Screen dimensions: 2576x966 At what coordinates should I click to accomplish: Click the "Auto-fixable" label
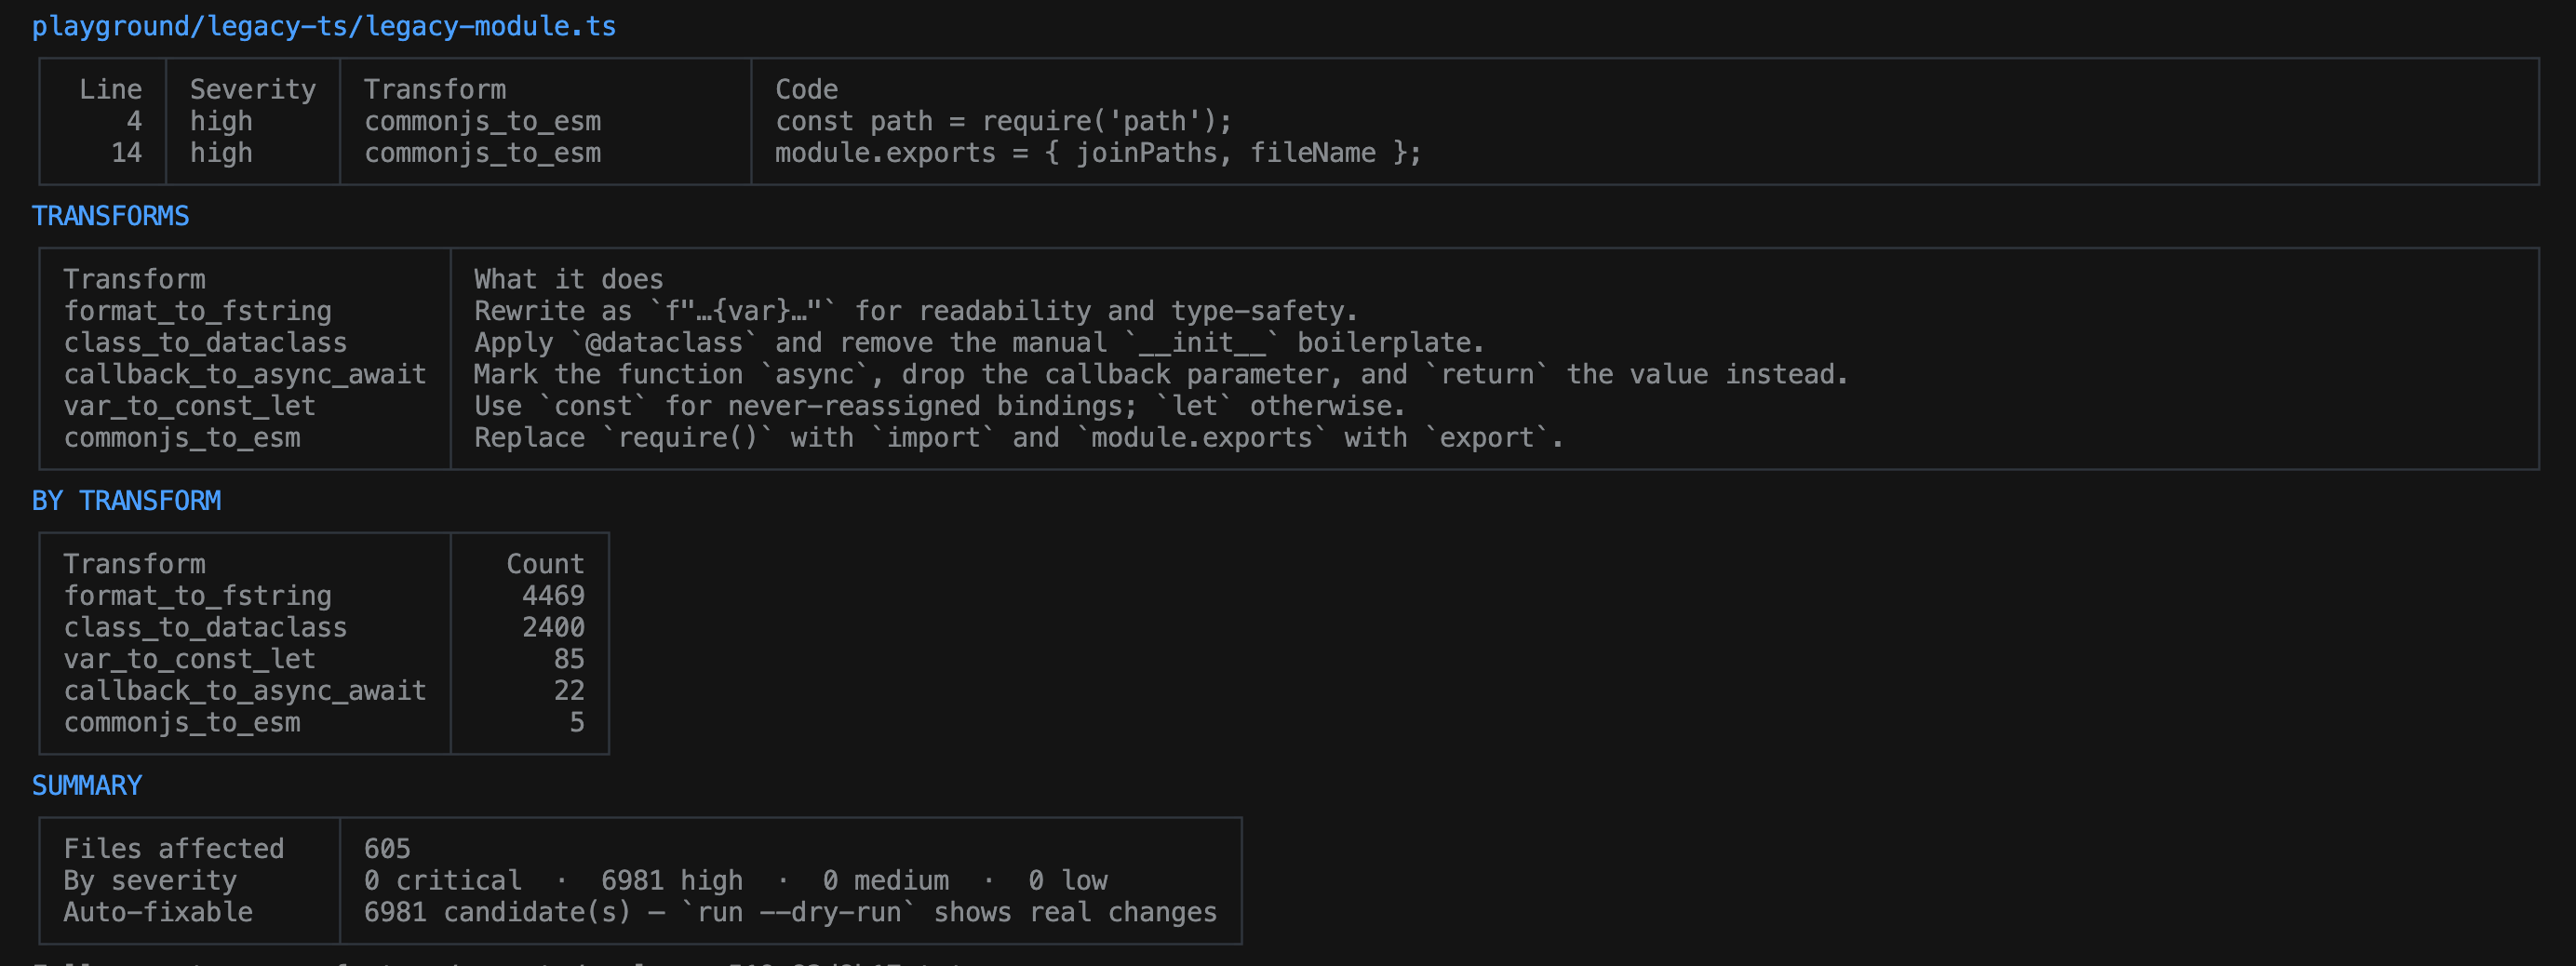158,913
